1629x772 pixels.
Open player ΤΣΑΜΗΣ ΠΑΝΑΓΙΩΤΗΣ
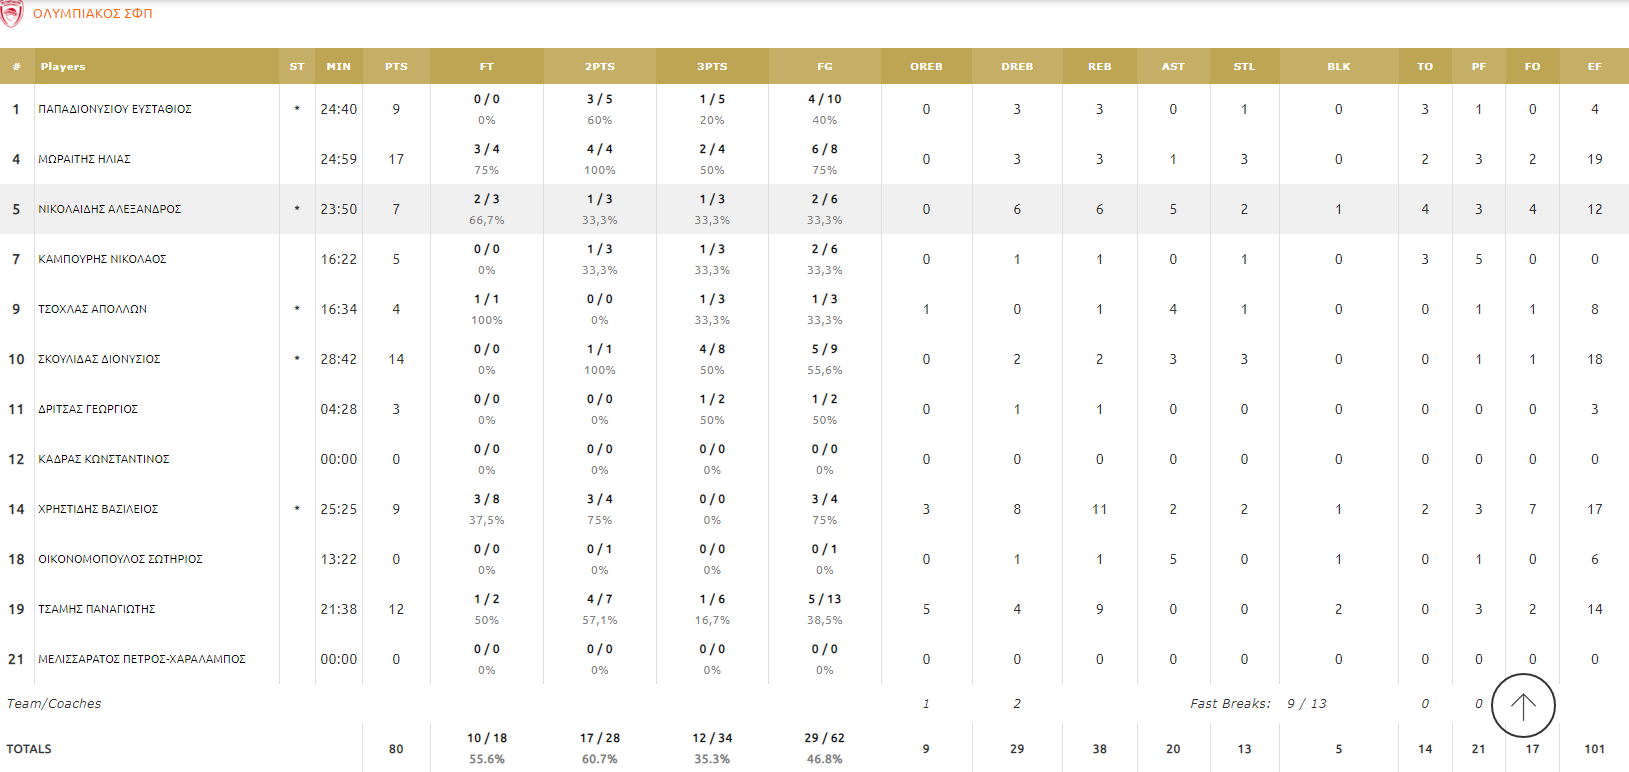point(97,609)
